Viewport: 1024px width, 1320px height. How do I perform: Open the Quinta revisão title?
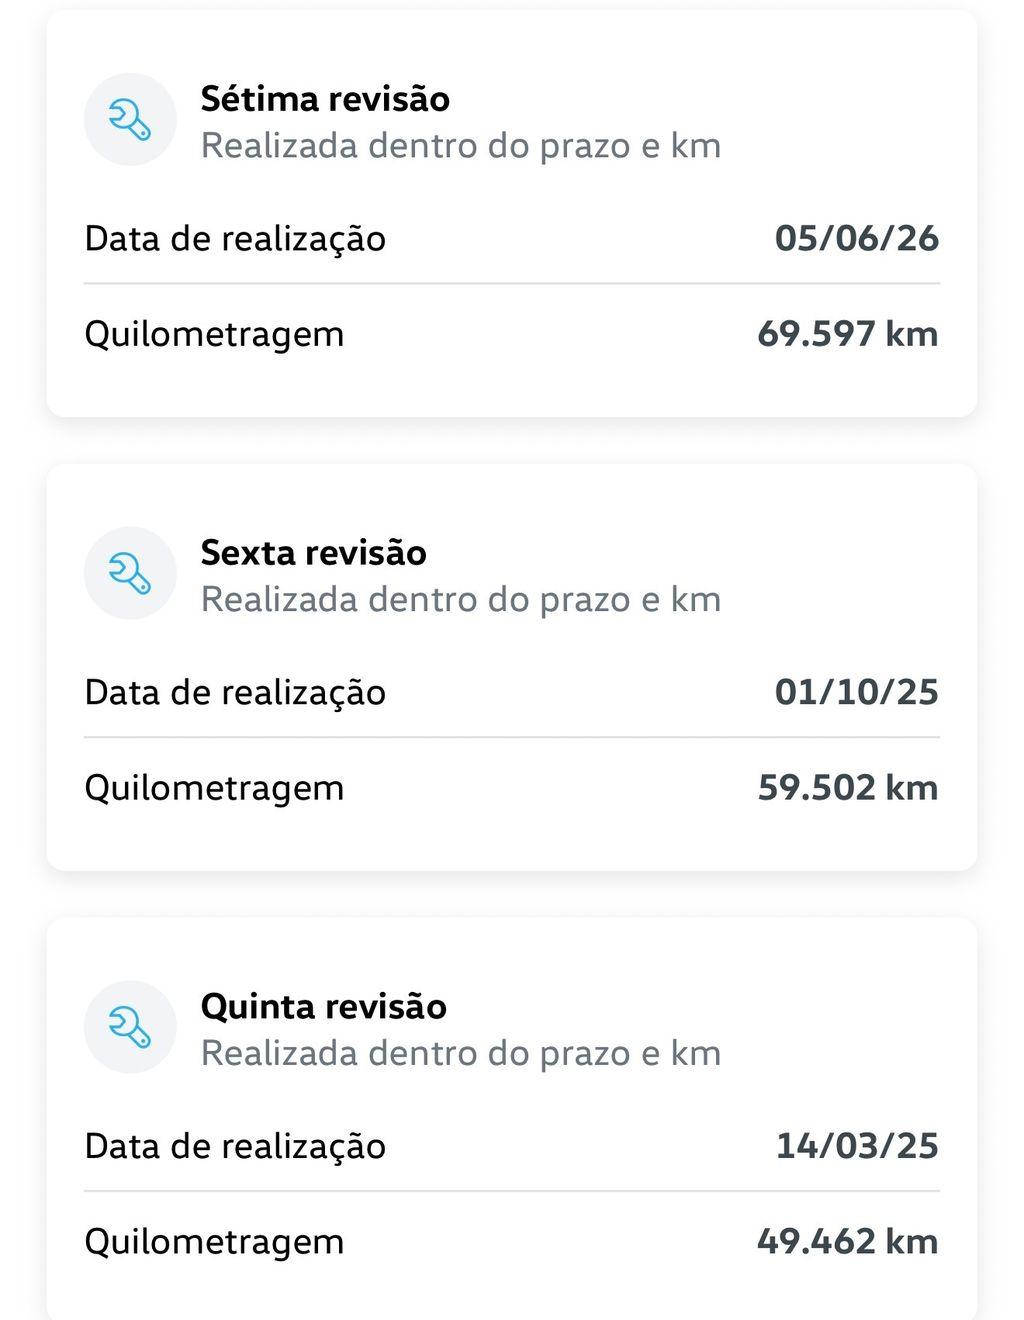(324, 1007)
